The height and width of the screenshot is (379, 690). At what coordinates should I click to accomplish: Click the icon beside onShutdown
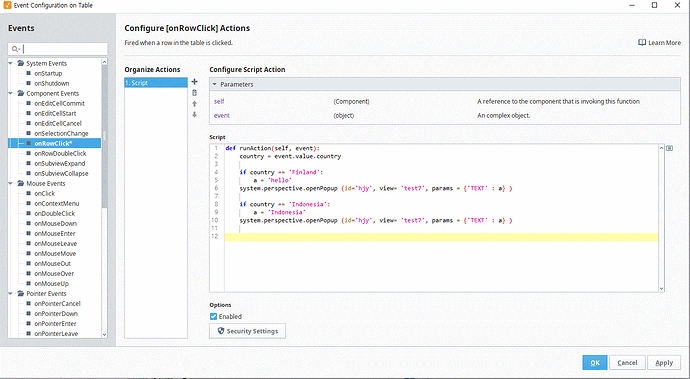coord(29,83)
